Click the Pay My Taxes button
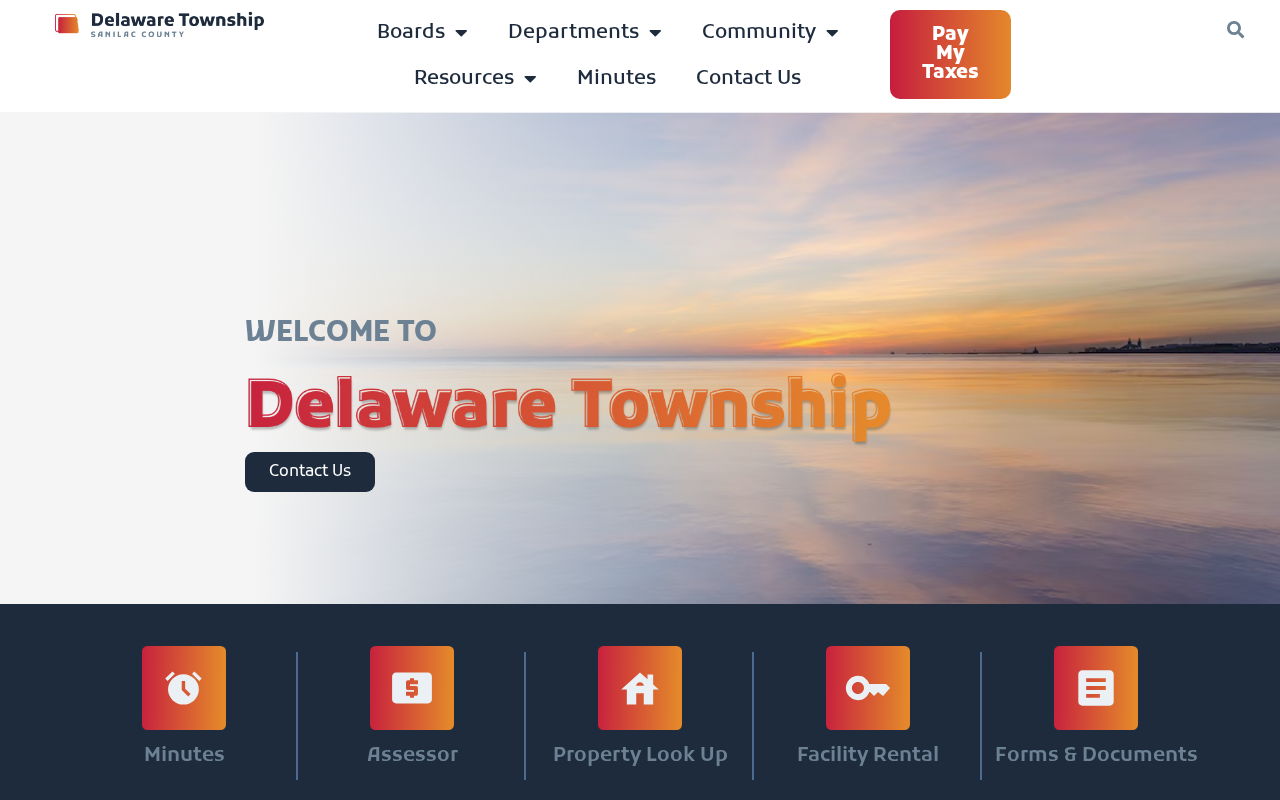Image resolution: width=1280 pixels, height=800 pixels. tap(950, 54)
